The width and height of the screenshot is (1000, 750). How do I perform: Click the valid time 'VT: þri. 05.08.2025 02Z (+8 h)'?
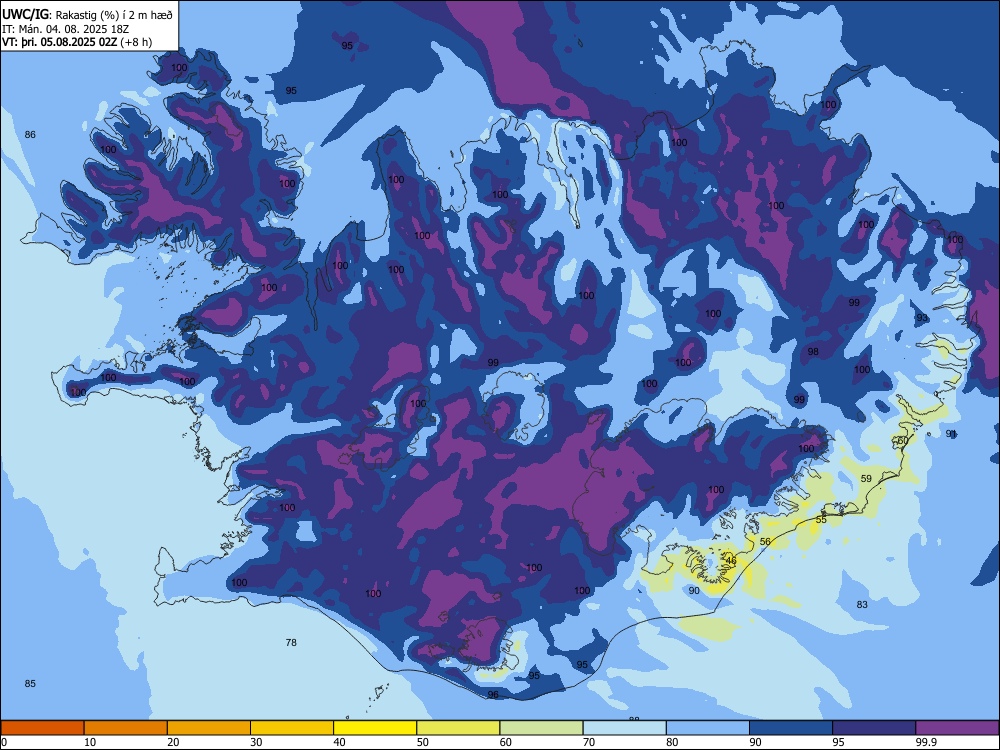[77, 42]
